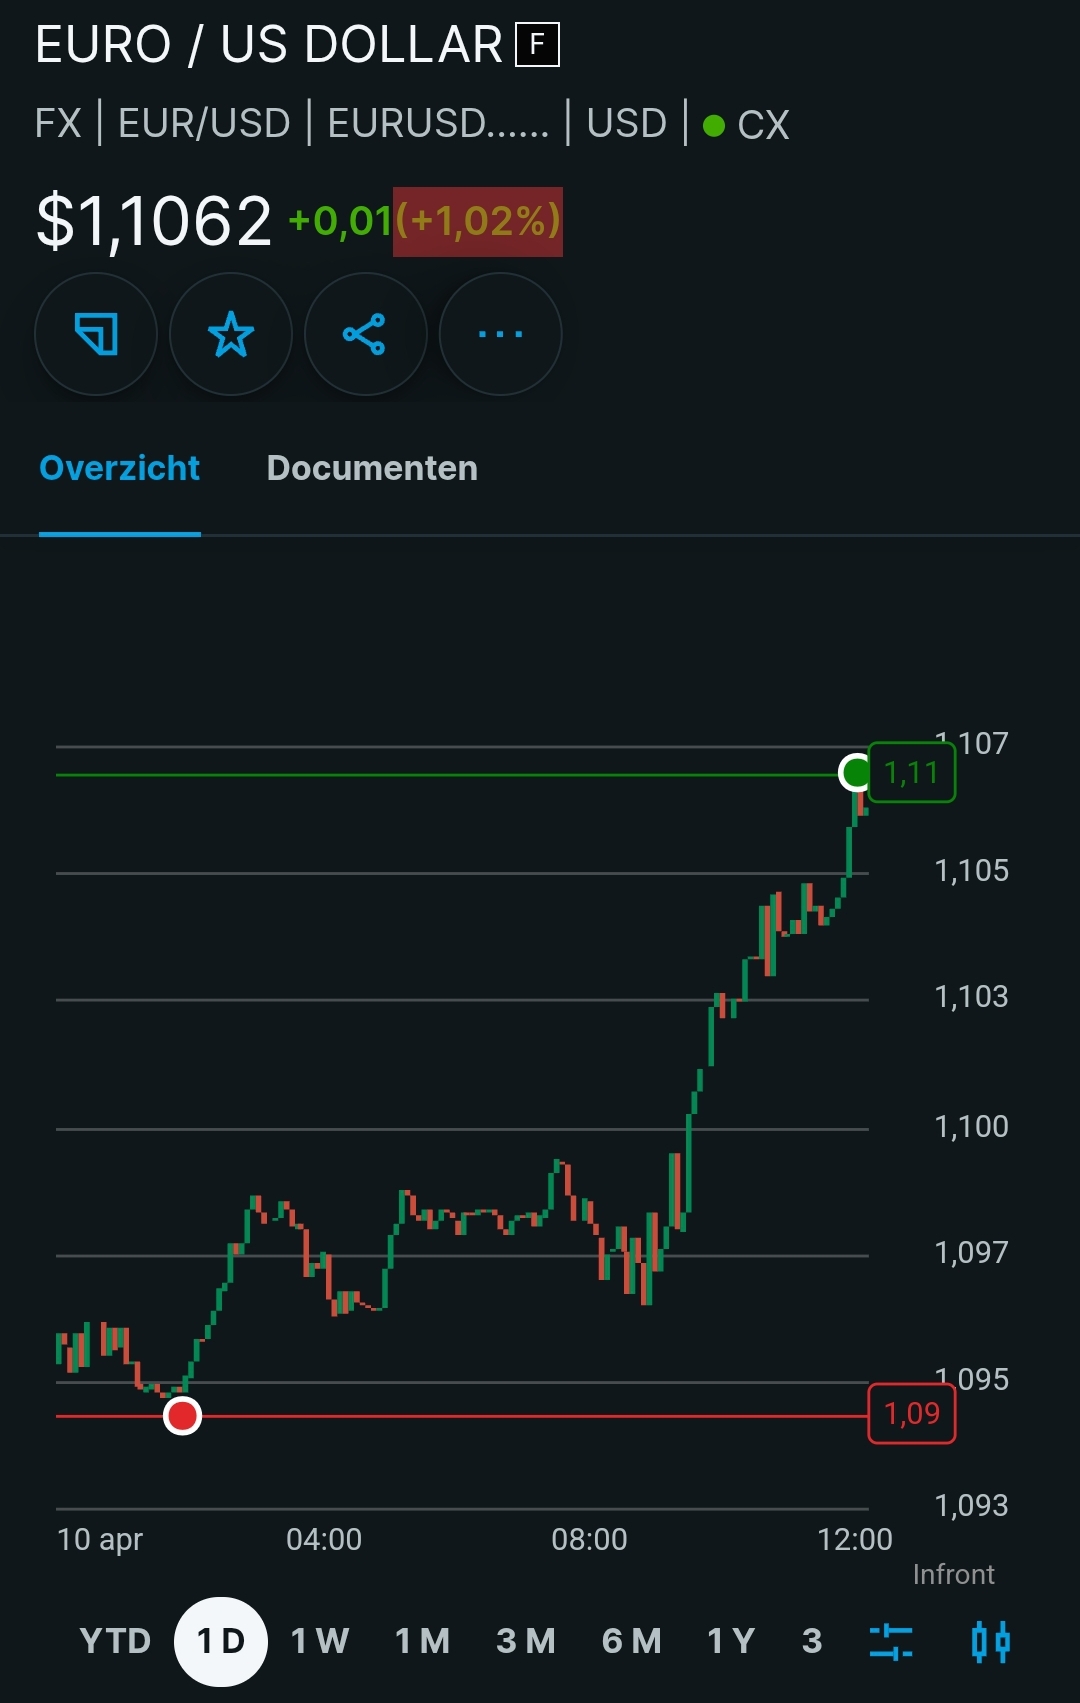Open chart settings sliders icon
The image size is (1080, 1703).
click(890, 1641)
